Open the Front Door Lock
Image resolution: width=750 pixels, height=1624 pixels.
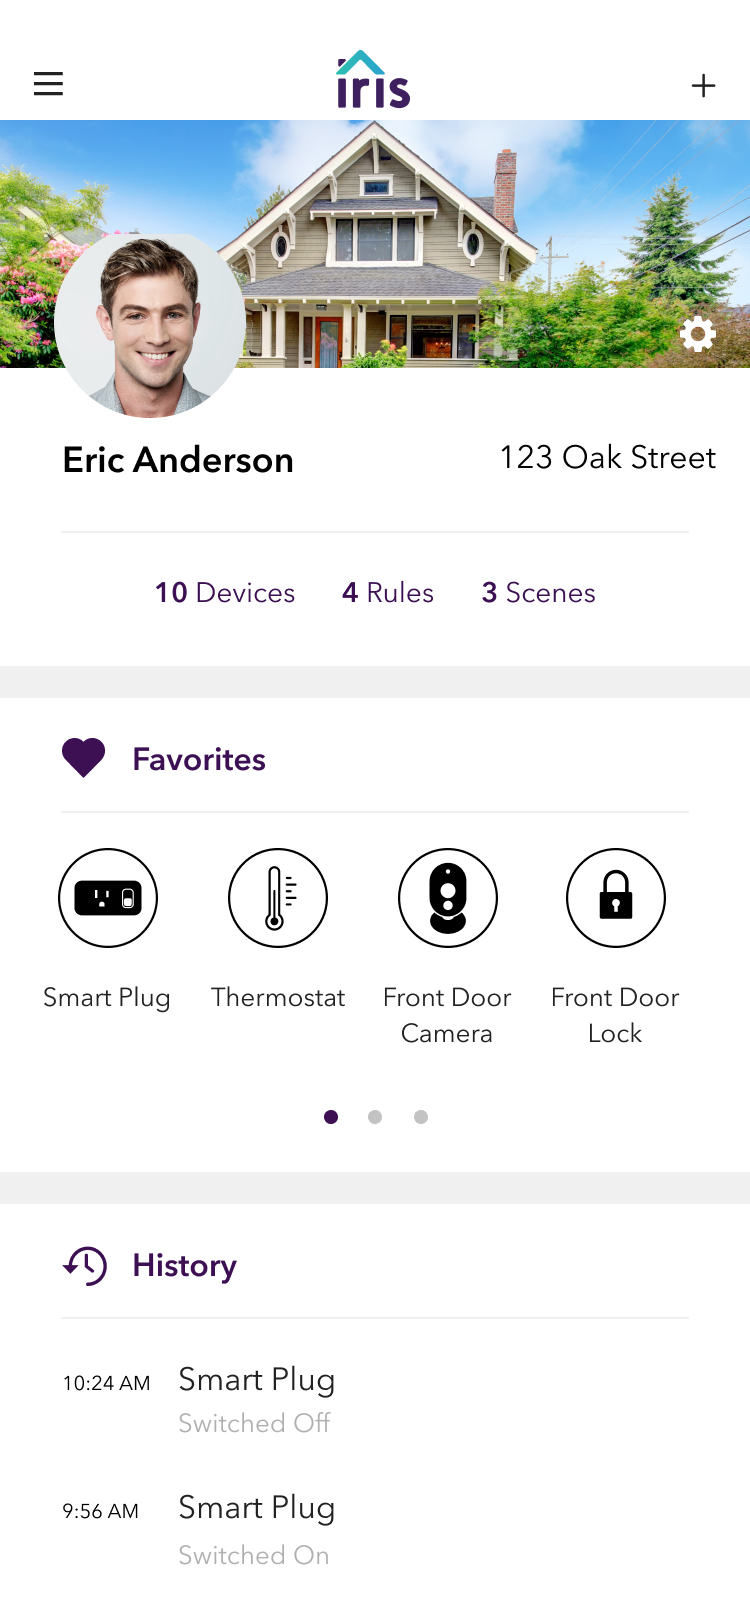click(615, 898)
